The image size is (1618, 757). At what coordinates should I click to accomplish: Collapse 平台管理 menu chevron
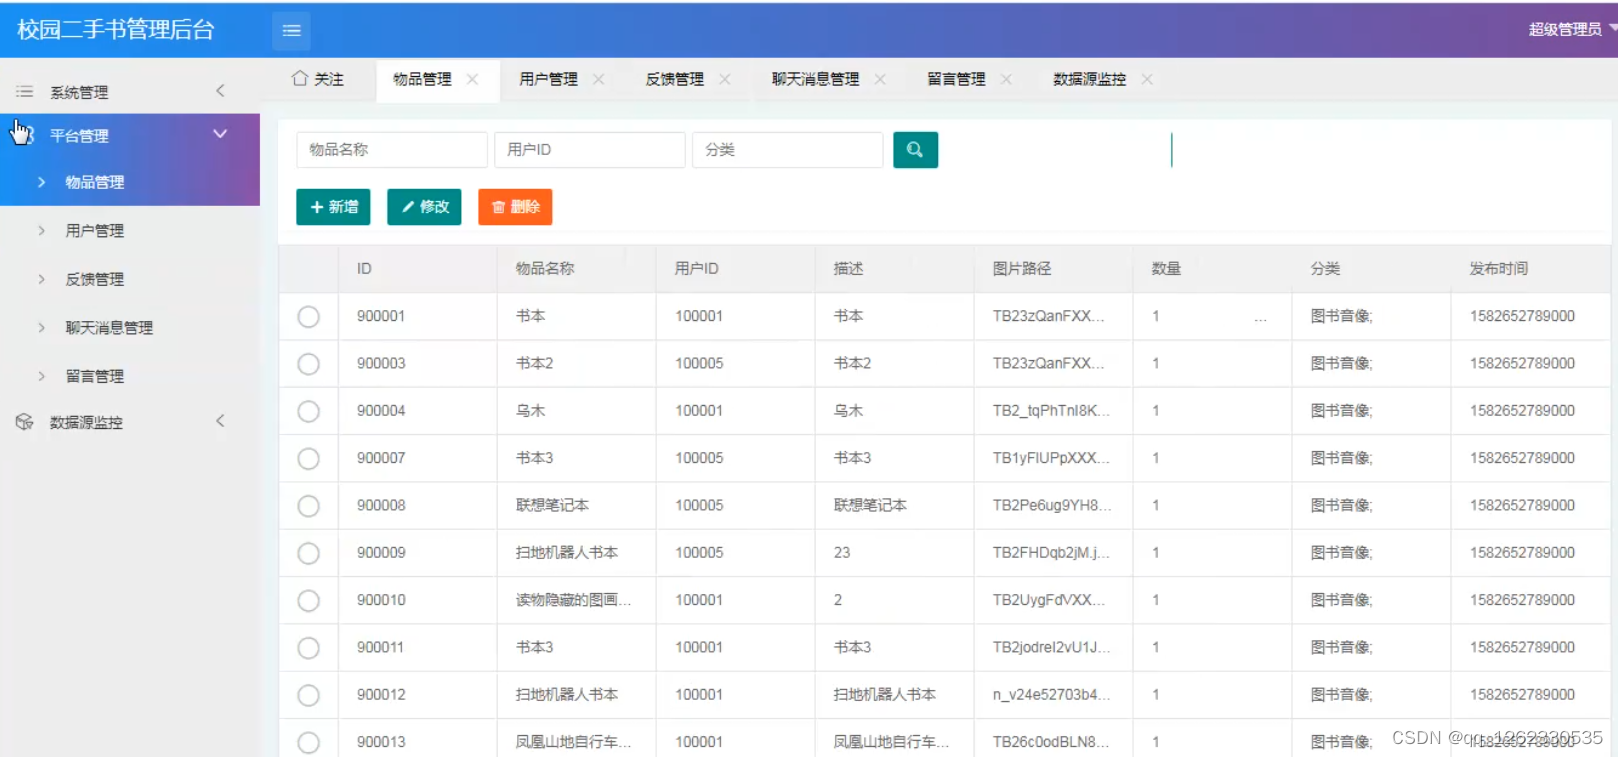(x=220, y=134)
